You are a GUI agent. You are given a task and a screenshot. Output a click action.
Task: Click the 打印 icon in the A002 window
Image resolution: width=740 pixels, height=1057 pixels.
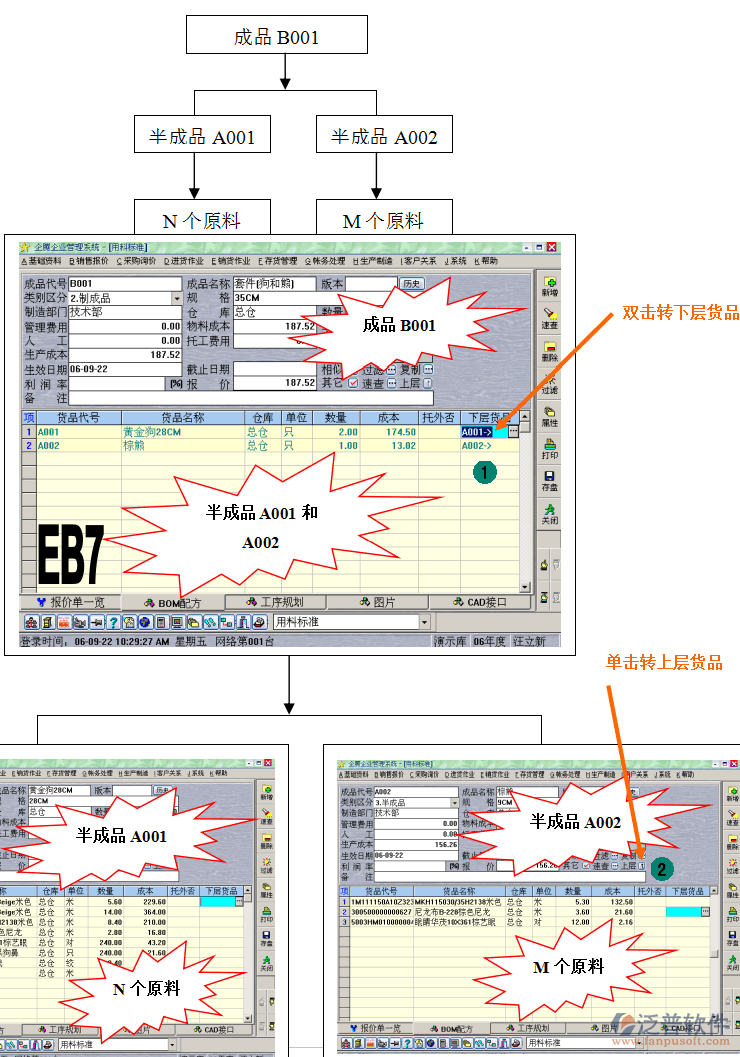pyautogui.click(x=732, y=914)
